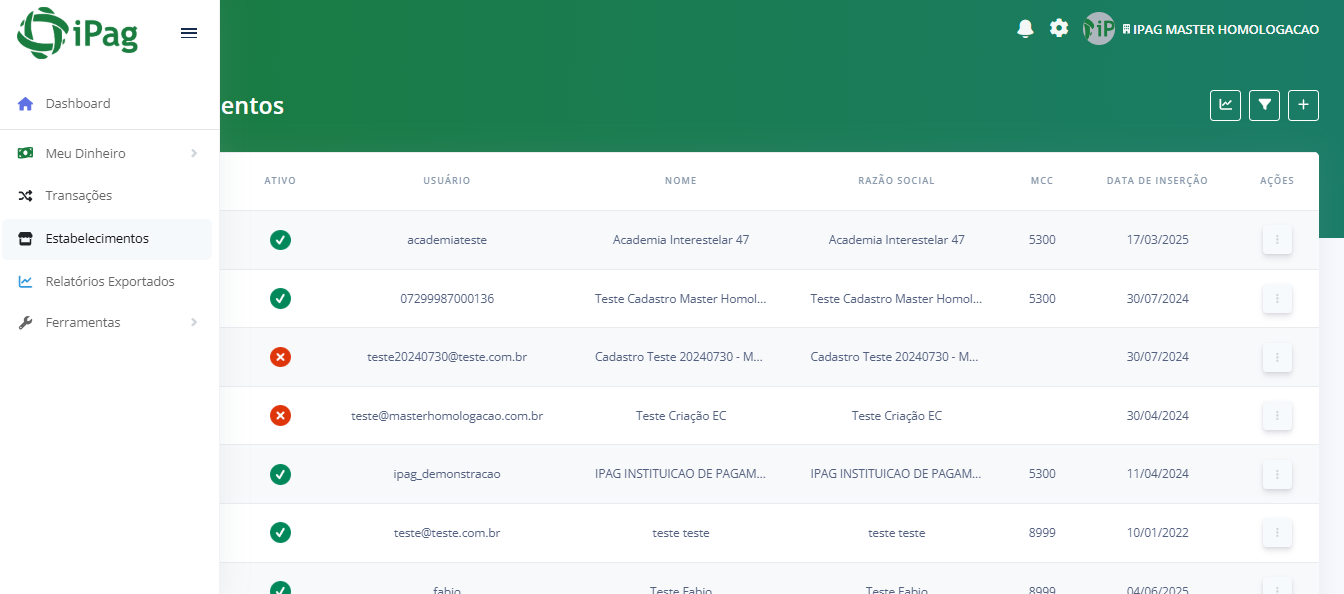Click the MCC column header
Viewport: 1344px width, 594px height.
click(1042, 181)
